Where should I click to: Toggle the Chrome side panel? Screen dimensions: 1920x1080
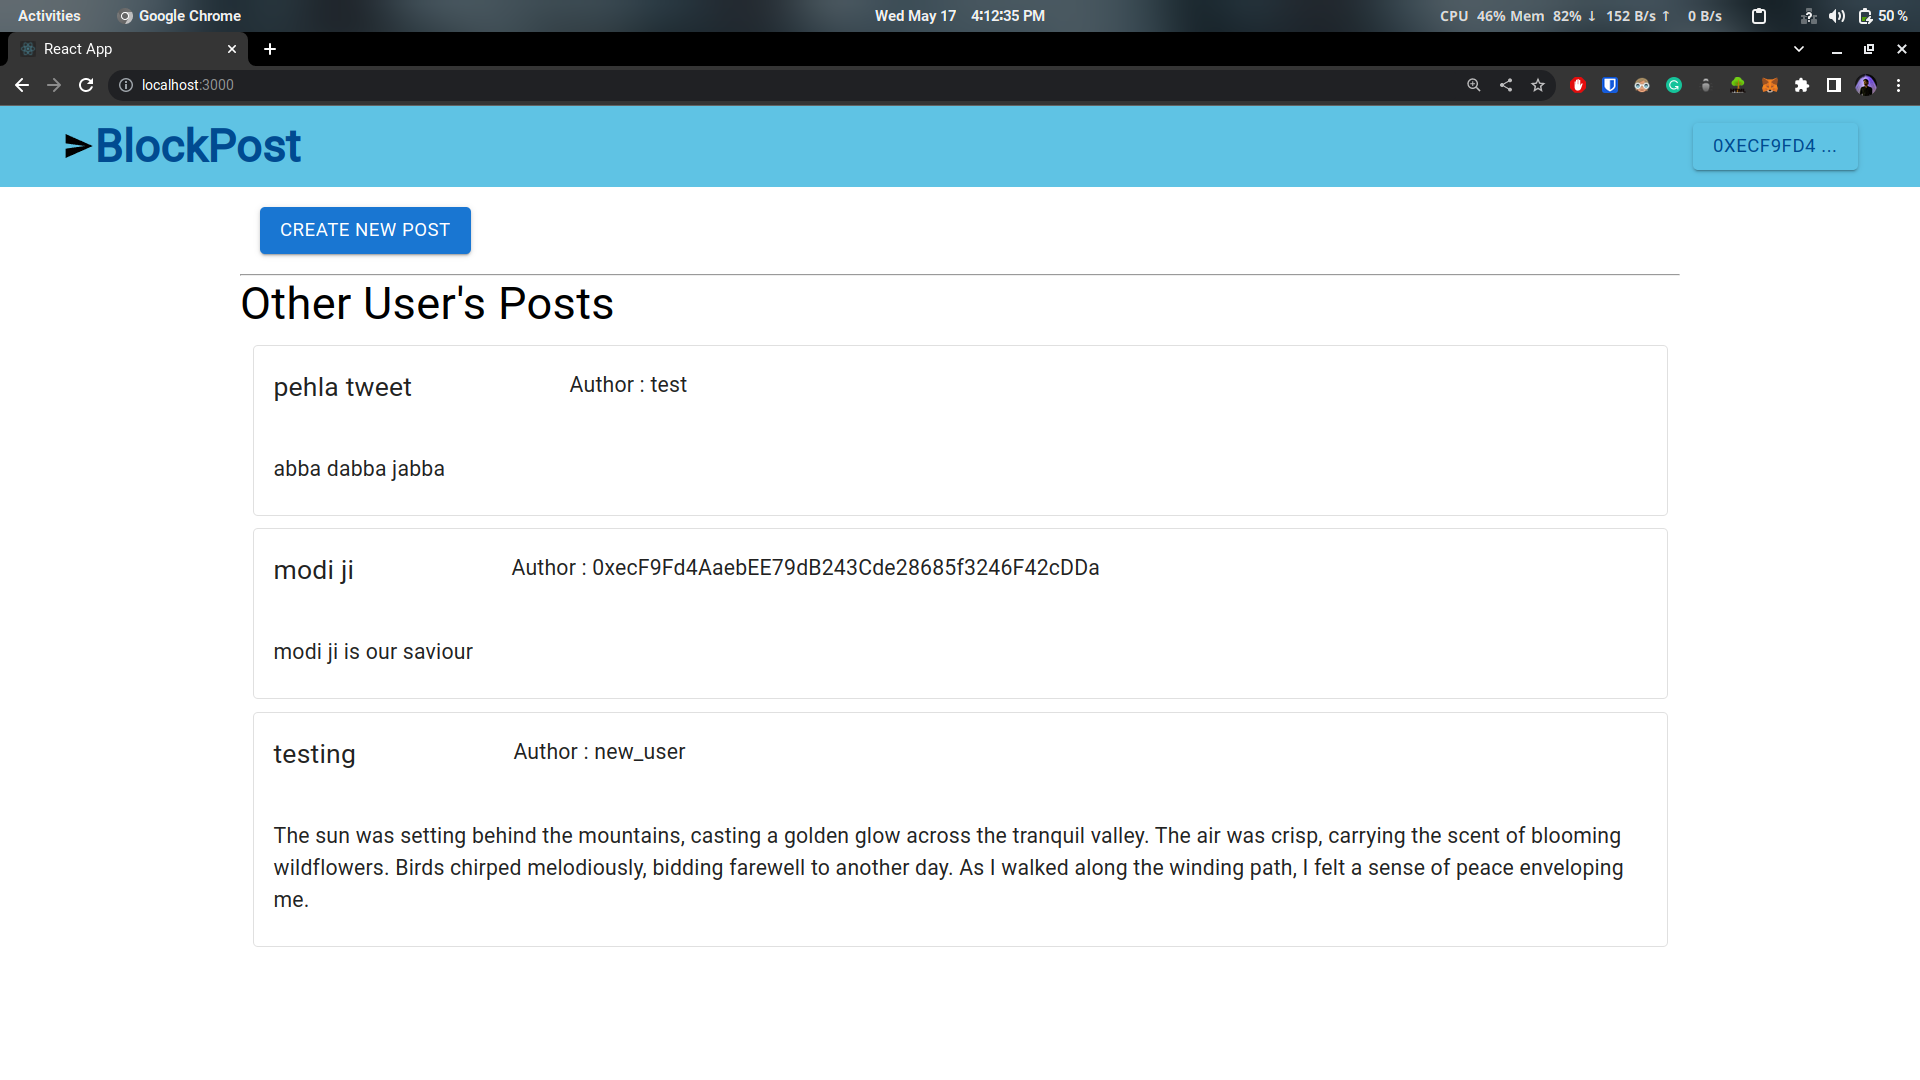tap(1833, 85)
